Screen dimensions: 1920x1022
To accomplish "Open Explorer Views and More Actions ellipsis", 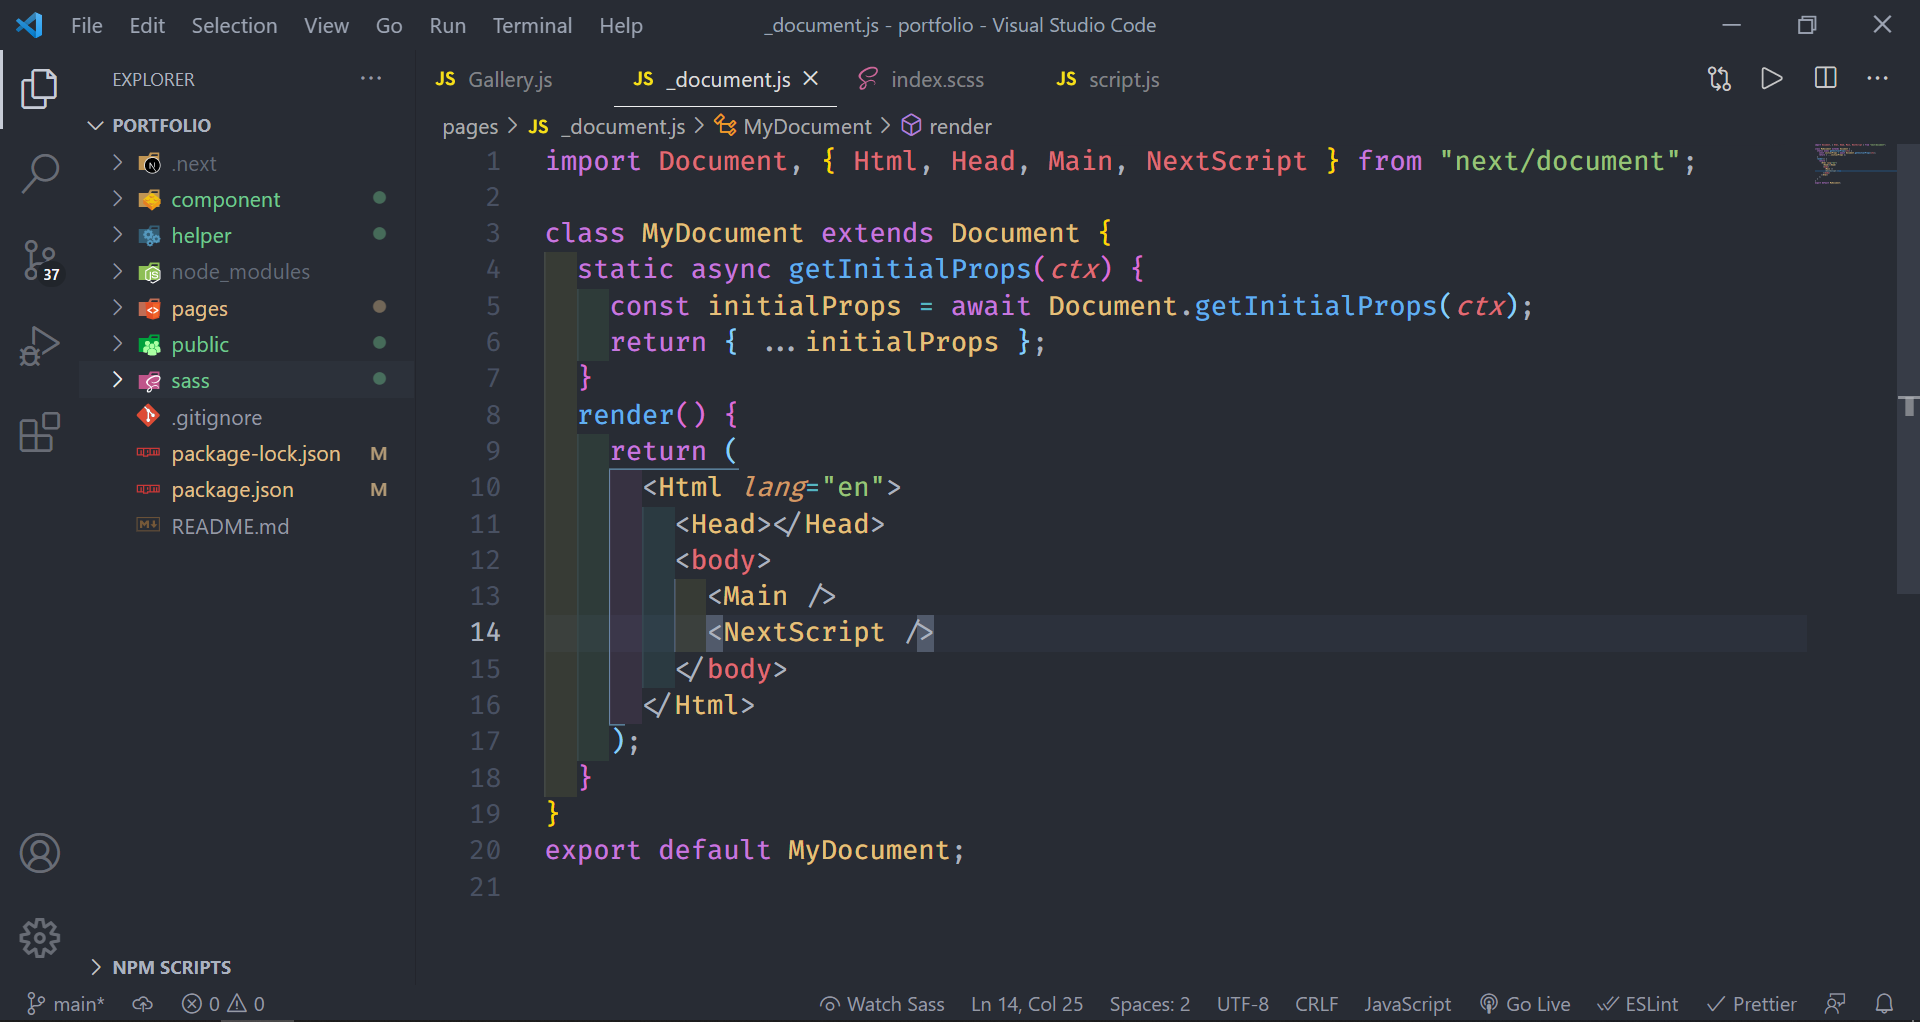I will 371,79.
